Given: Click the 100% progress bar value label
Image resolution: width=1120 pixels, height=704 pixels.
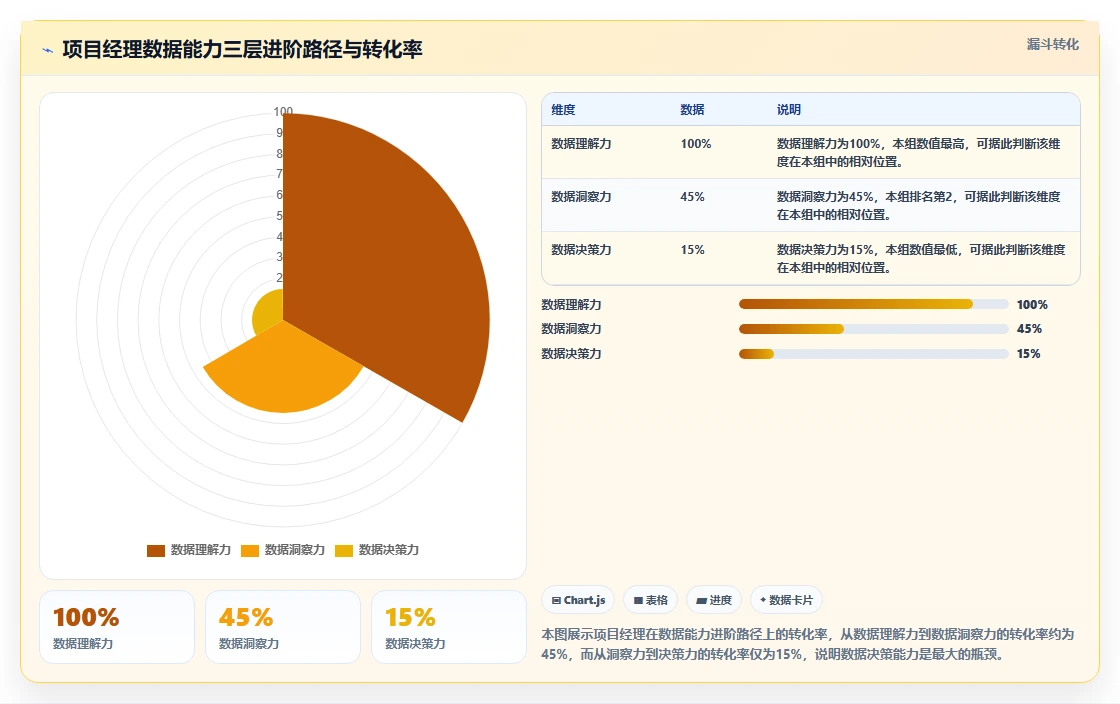Looking at the screenshot, I should coord(1032,304).
